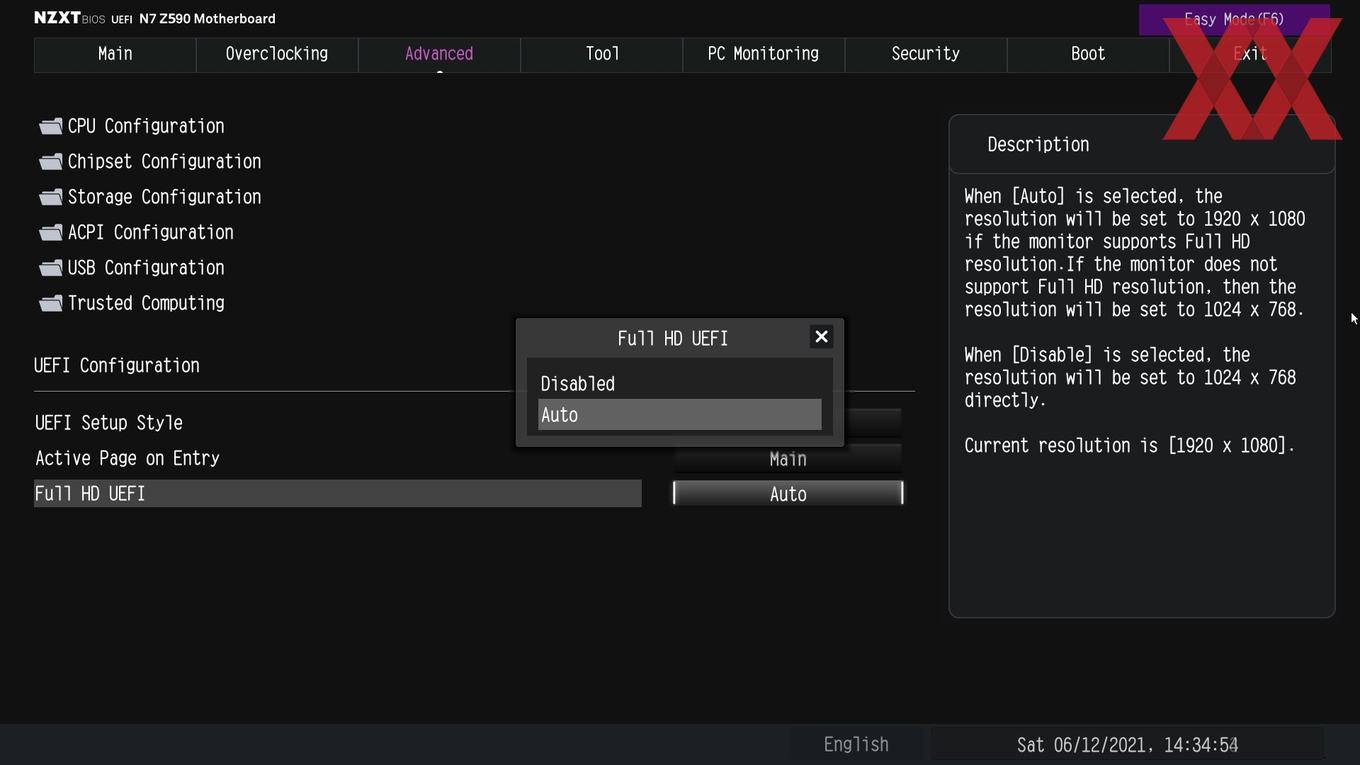The height and width of the screenshot is (765, 1360).
Task: Click the date and time display
Action: [1127, 745]
